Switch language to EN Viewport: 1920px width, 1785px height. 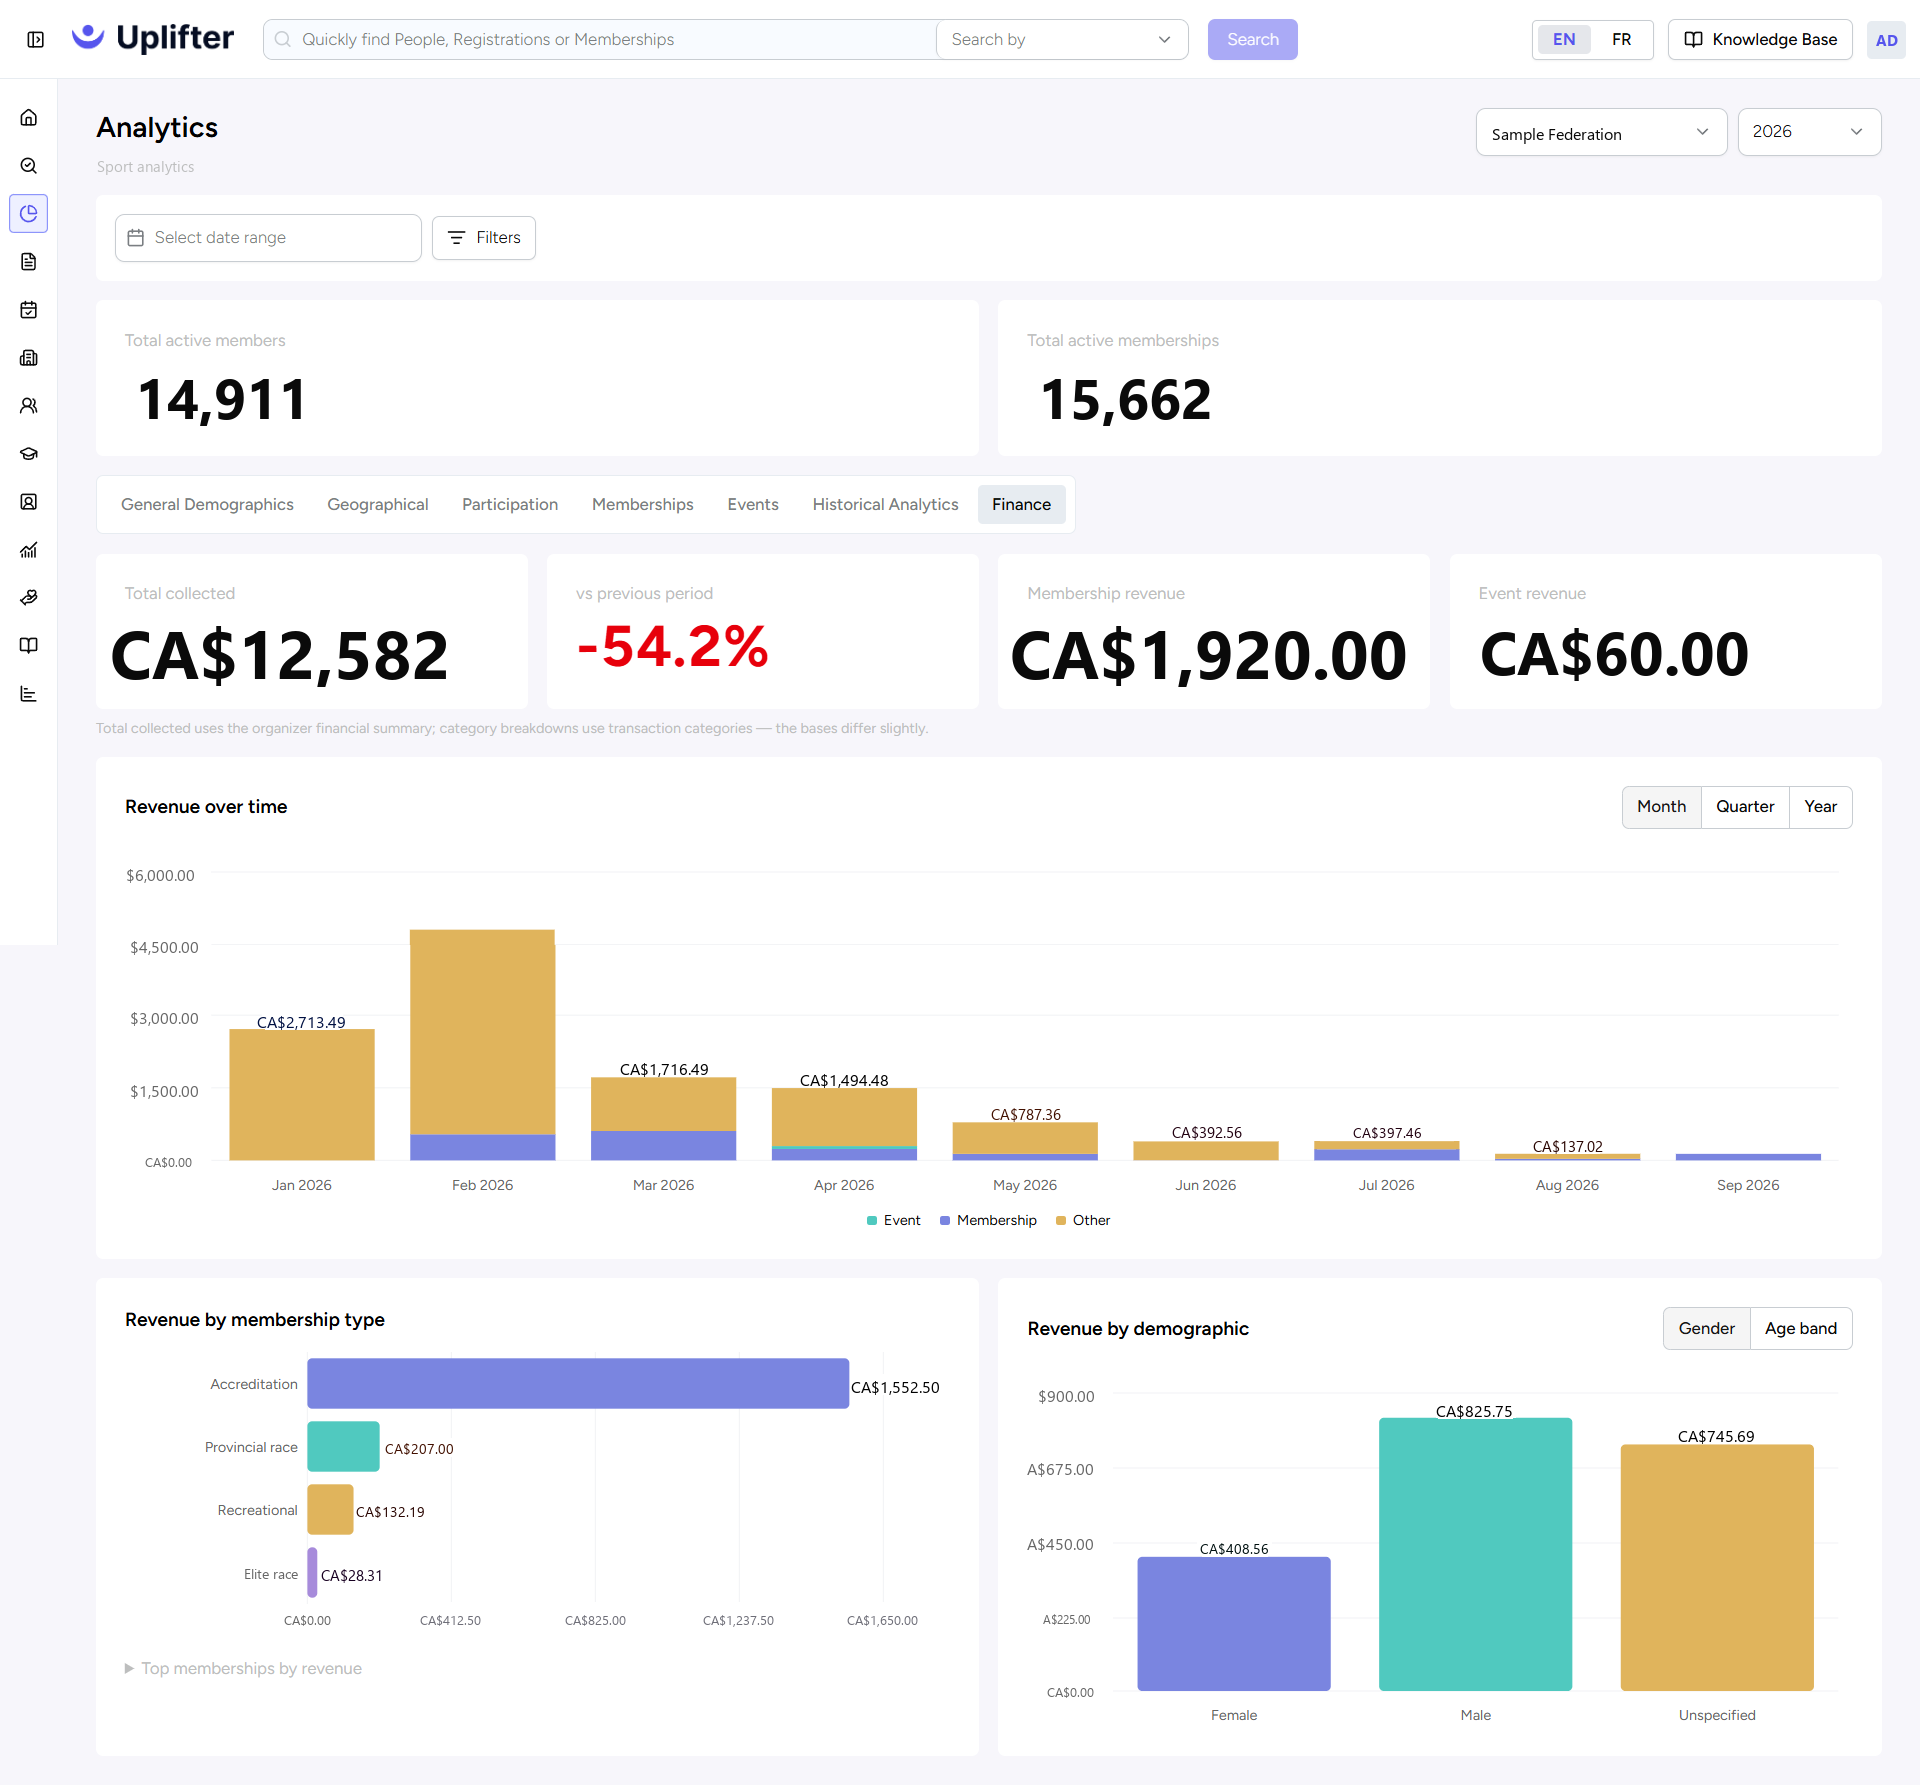point(1564,40)
